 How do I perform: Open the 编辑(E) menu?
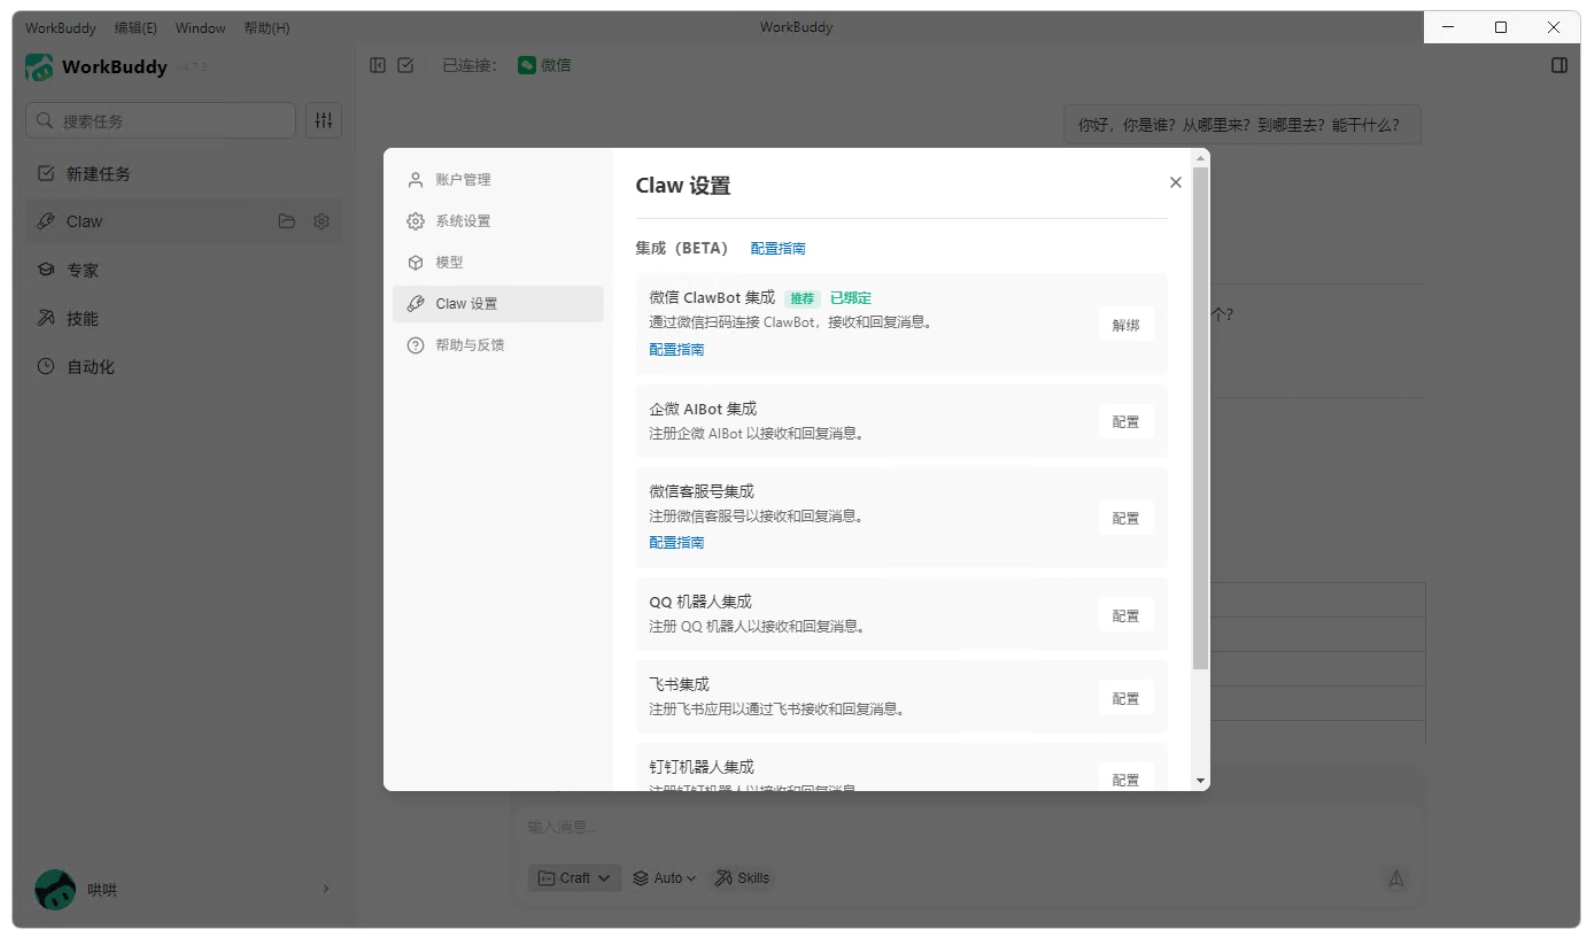136,28
